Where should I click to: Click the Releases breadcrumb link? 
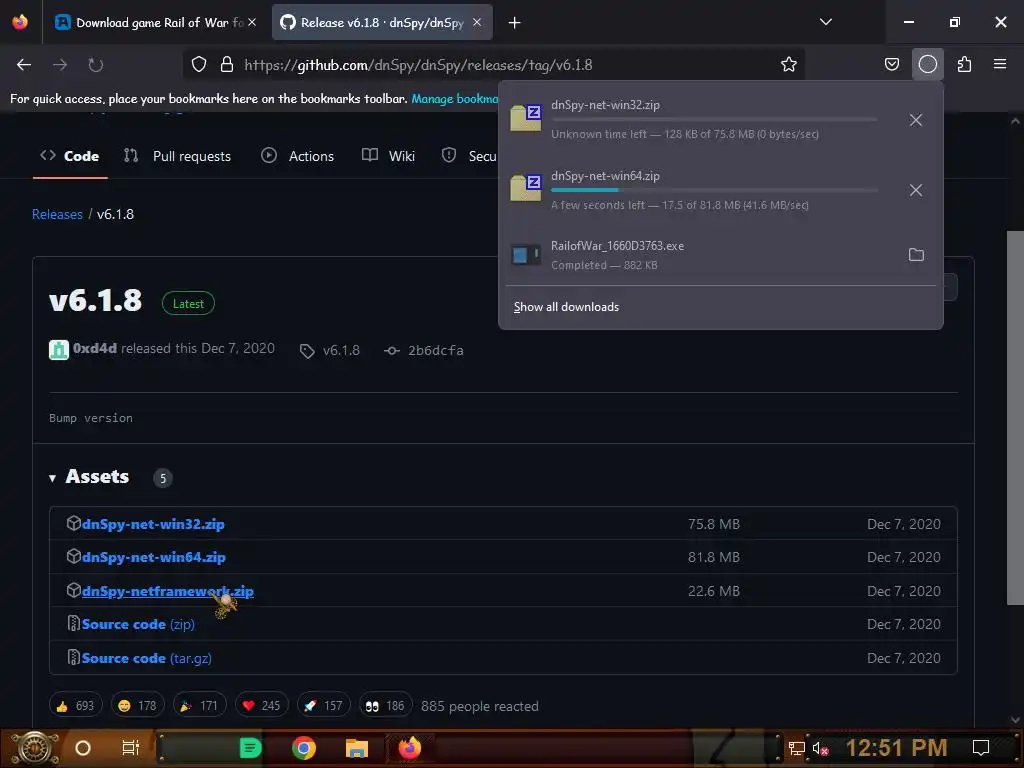(x=57, y=214)
